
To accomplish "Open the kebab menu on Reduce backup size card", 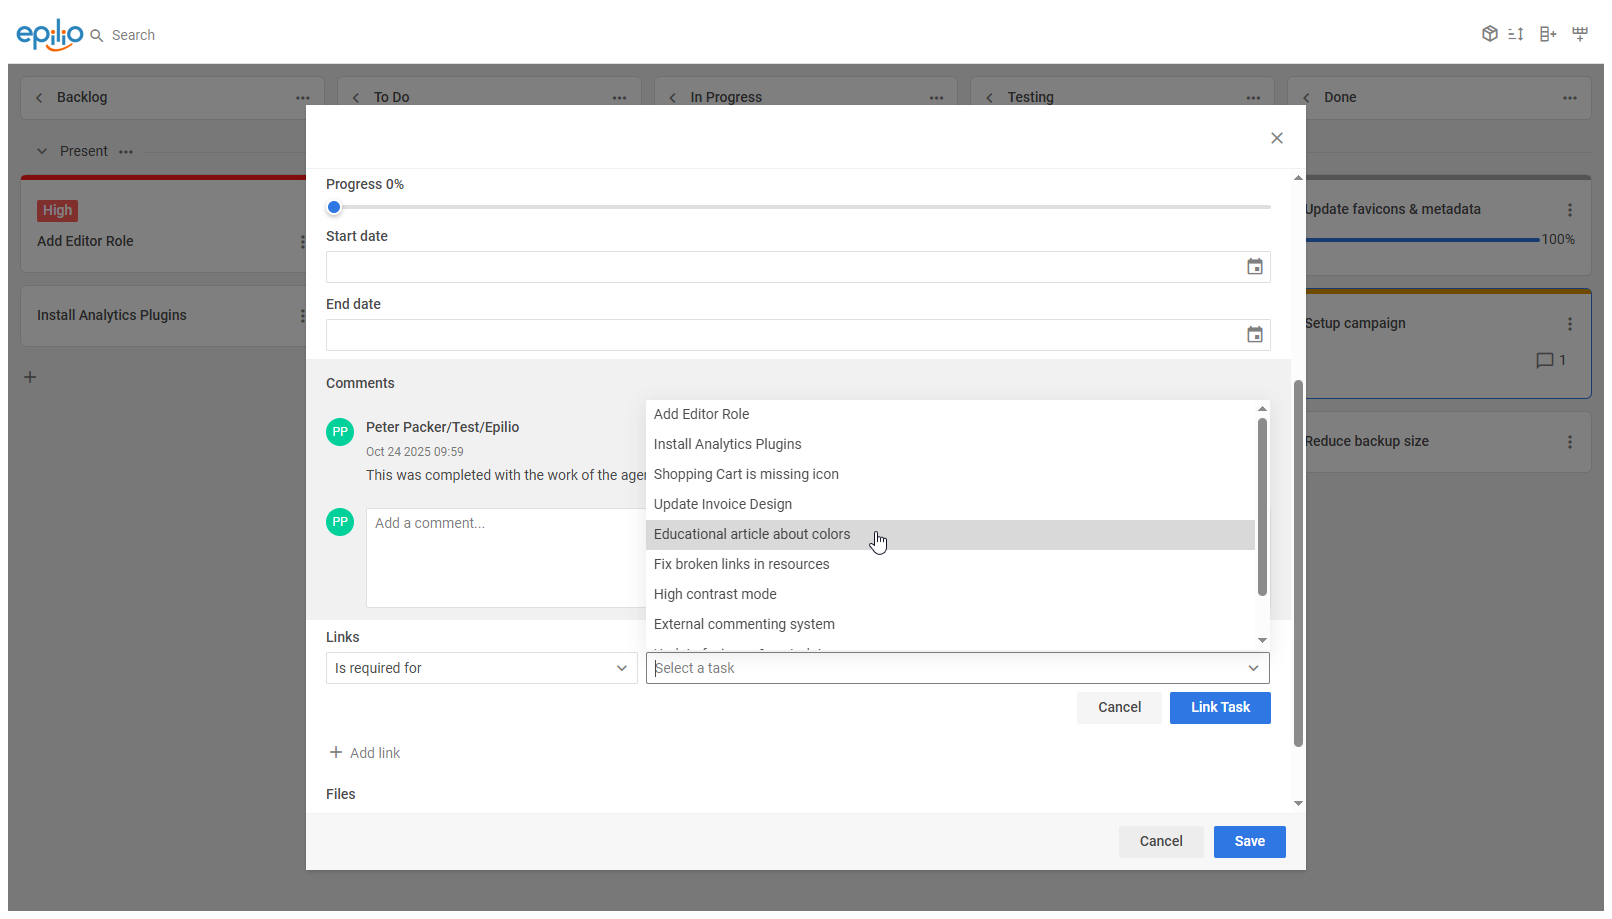I will pos(1568,441).
